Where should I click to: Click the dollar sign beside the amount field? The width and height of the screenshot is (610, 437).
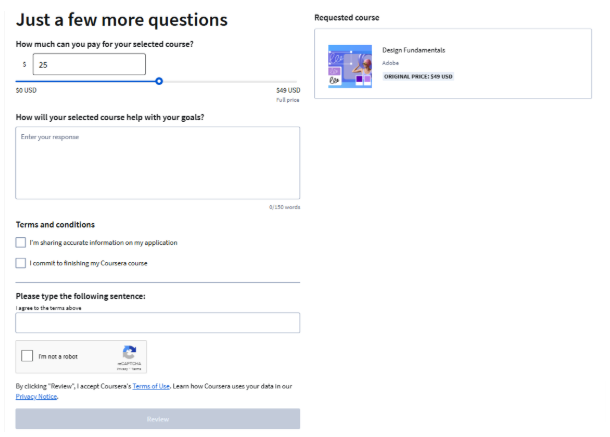[25, 64]
